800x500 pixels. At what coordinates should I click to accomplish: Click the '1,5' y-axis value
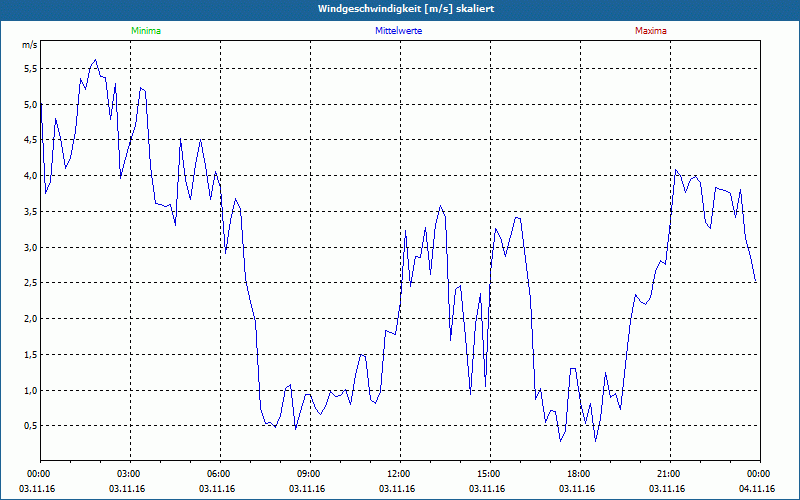click(x=31, y=355)
